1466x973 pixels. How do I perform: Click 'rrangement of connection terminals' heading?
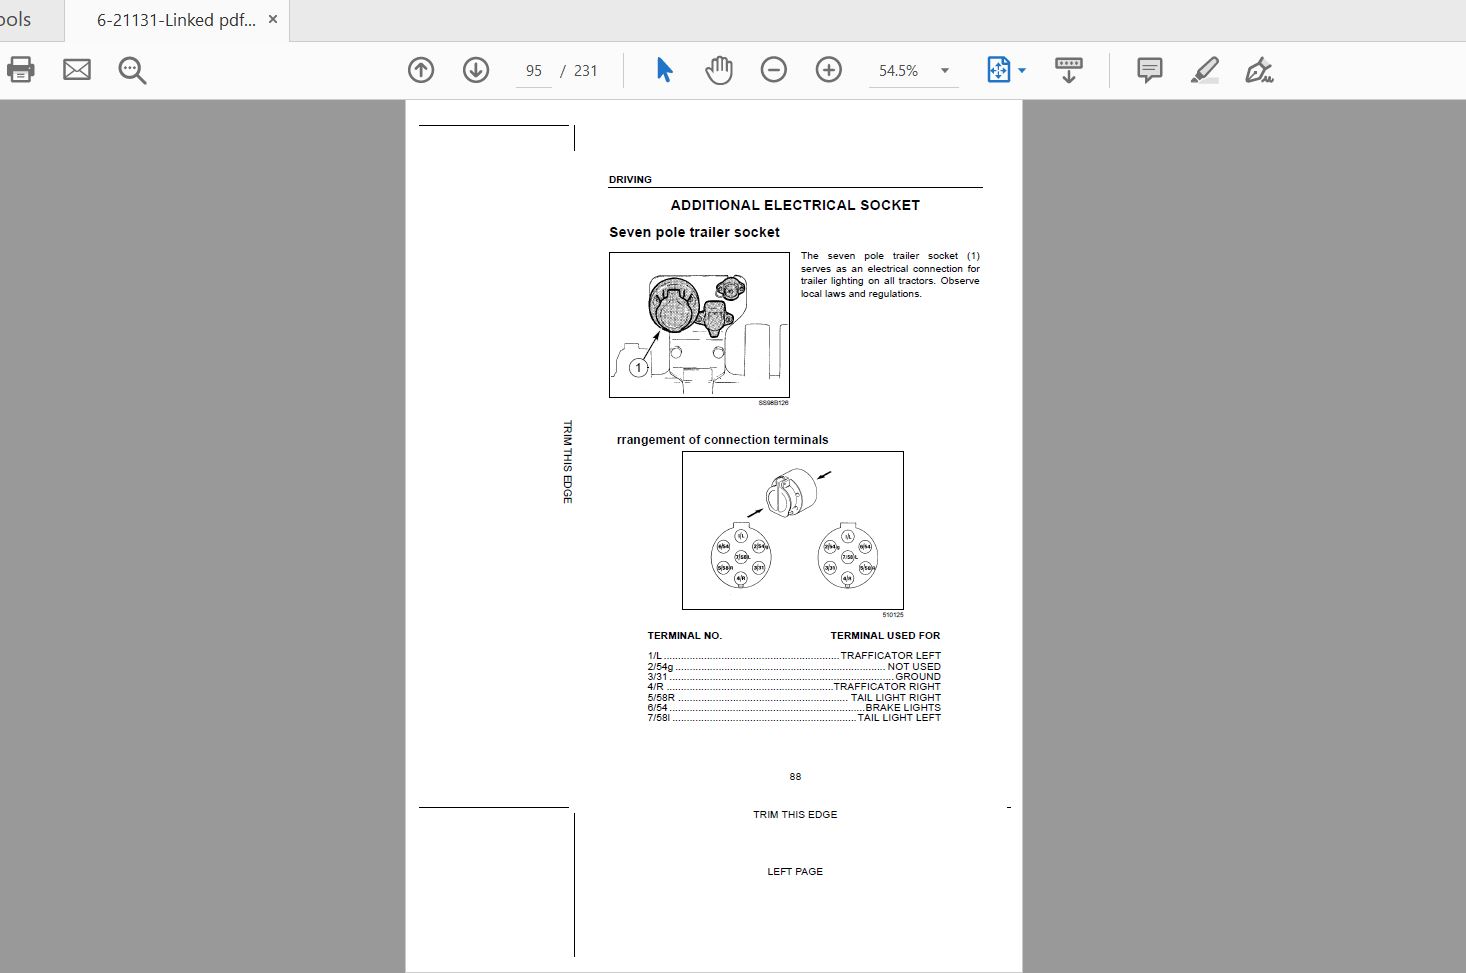coord(722,440)
